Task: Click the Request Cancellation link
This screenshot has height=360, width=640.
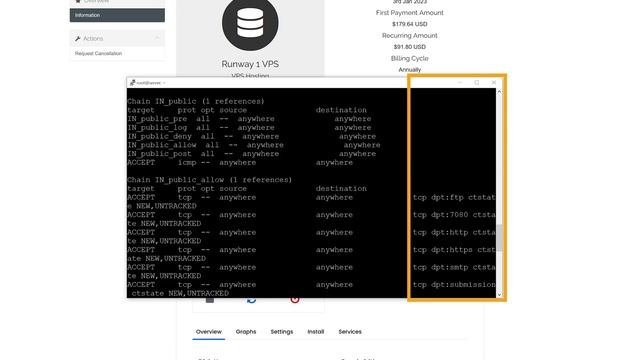Action: click(98, 53)
